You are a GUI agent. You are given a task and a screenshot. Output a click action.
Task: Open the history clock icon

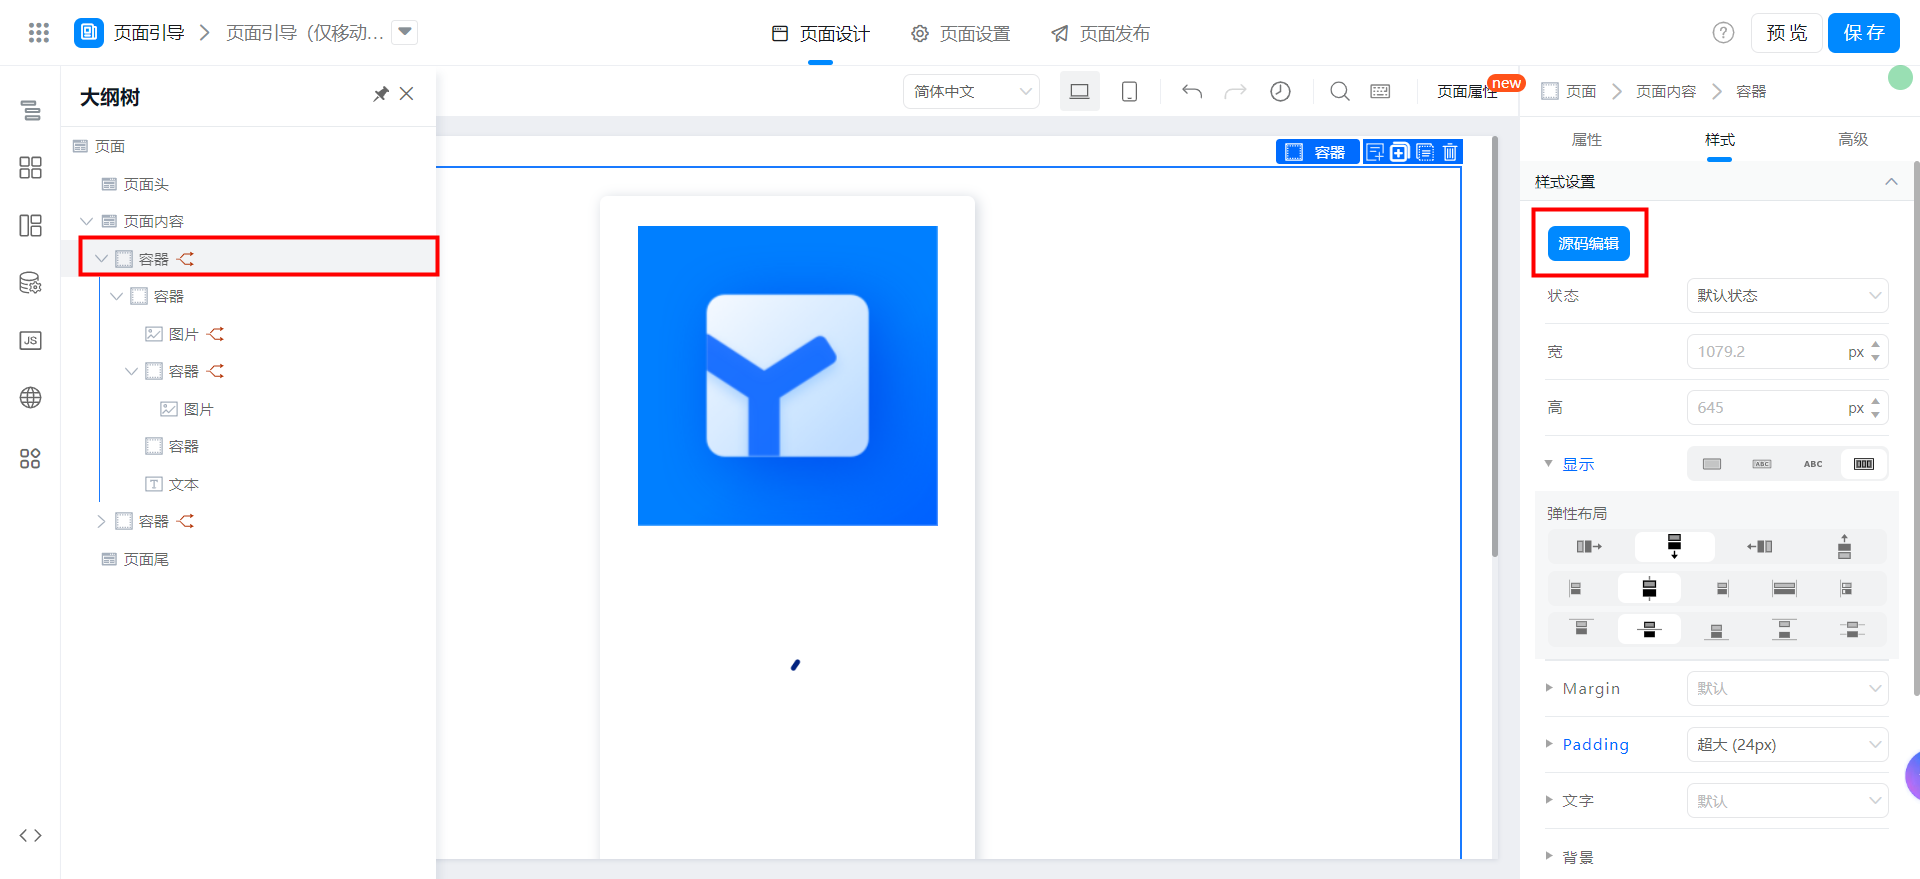1280,91
